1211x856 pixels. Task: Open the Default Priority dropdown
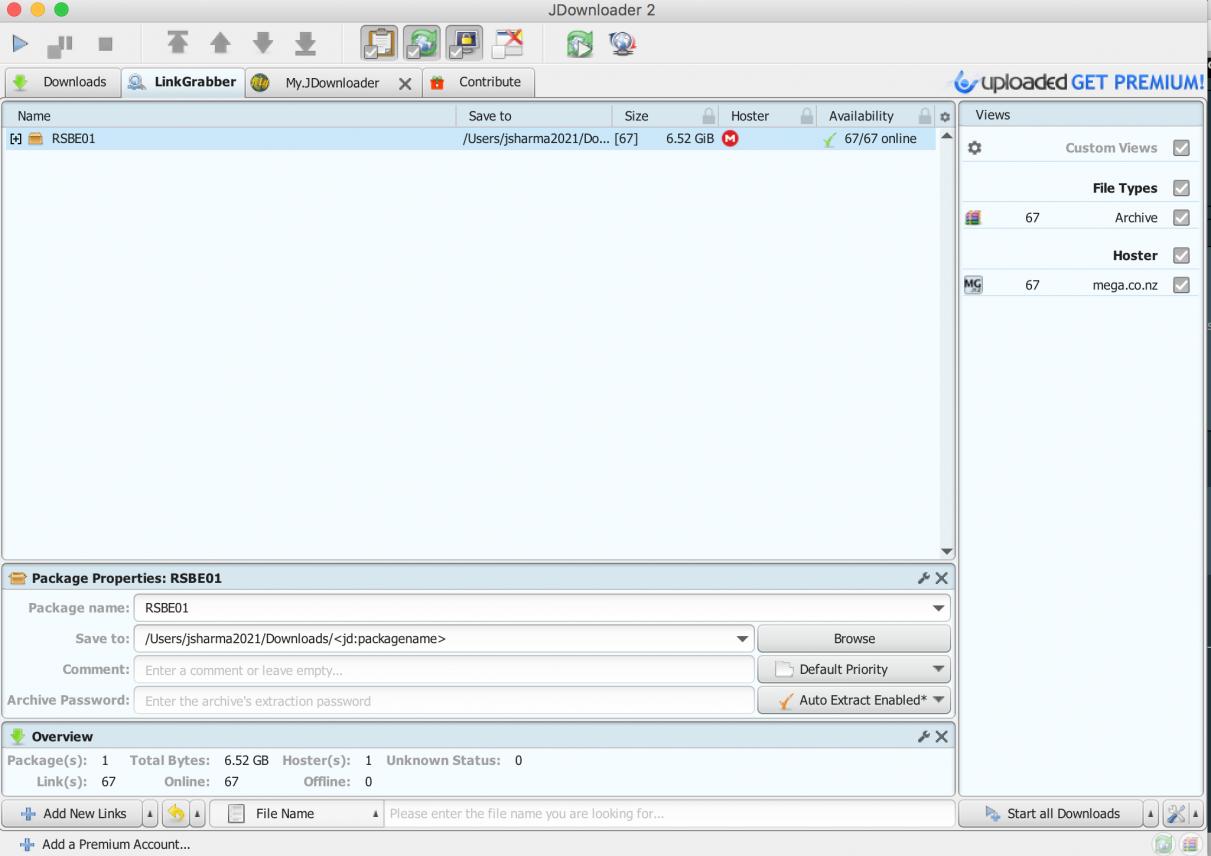854,670
